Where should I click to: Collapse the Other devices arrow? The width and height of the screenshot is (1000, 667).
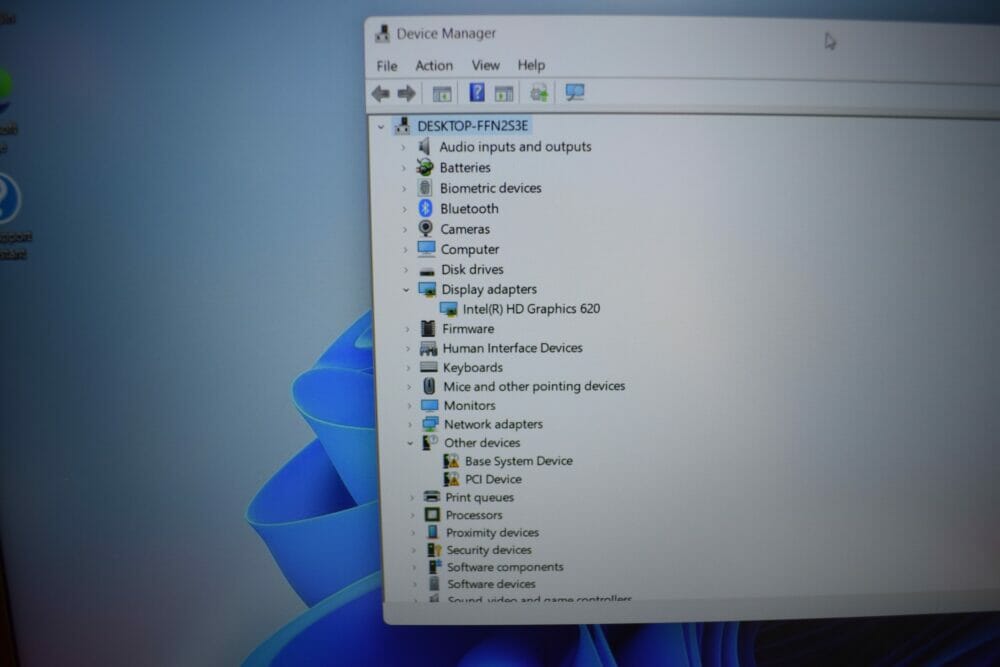(x=410, y=443)
